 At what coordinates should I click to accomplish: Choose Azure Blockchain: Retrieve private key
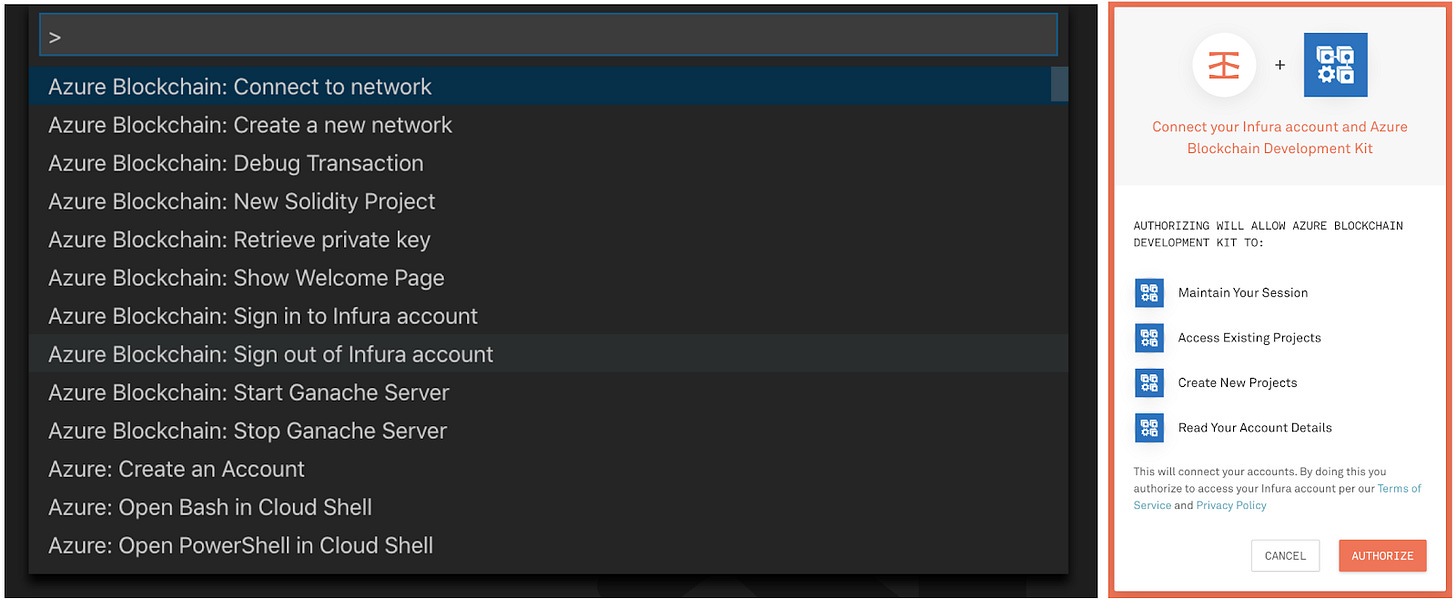pyautogui.click(x=239, y=240)
